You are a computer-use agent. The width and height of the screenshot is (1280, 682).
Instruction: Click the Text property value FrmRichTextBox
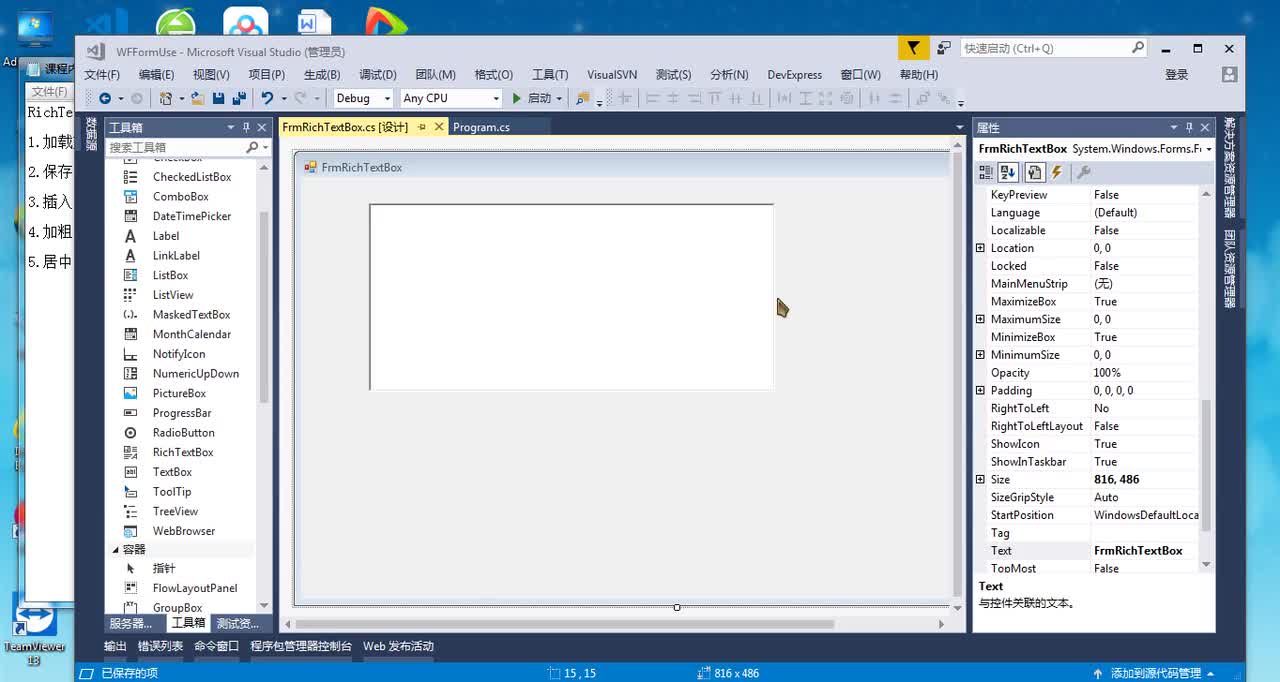tap(1145, 551)
